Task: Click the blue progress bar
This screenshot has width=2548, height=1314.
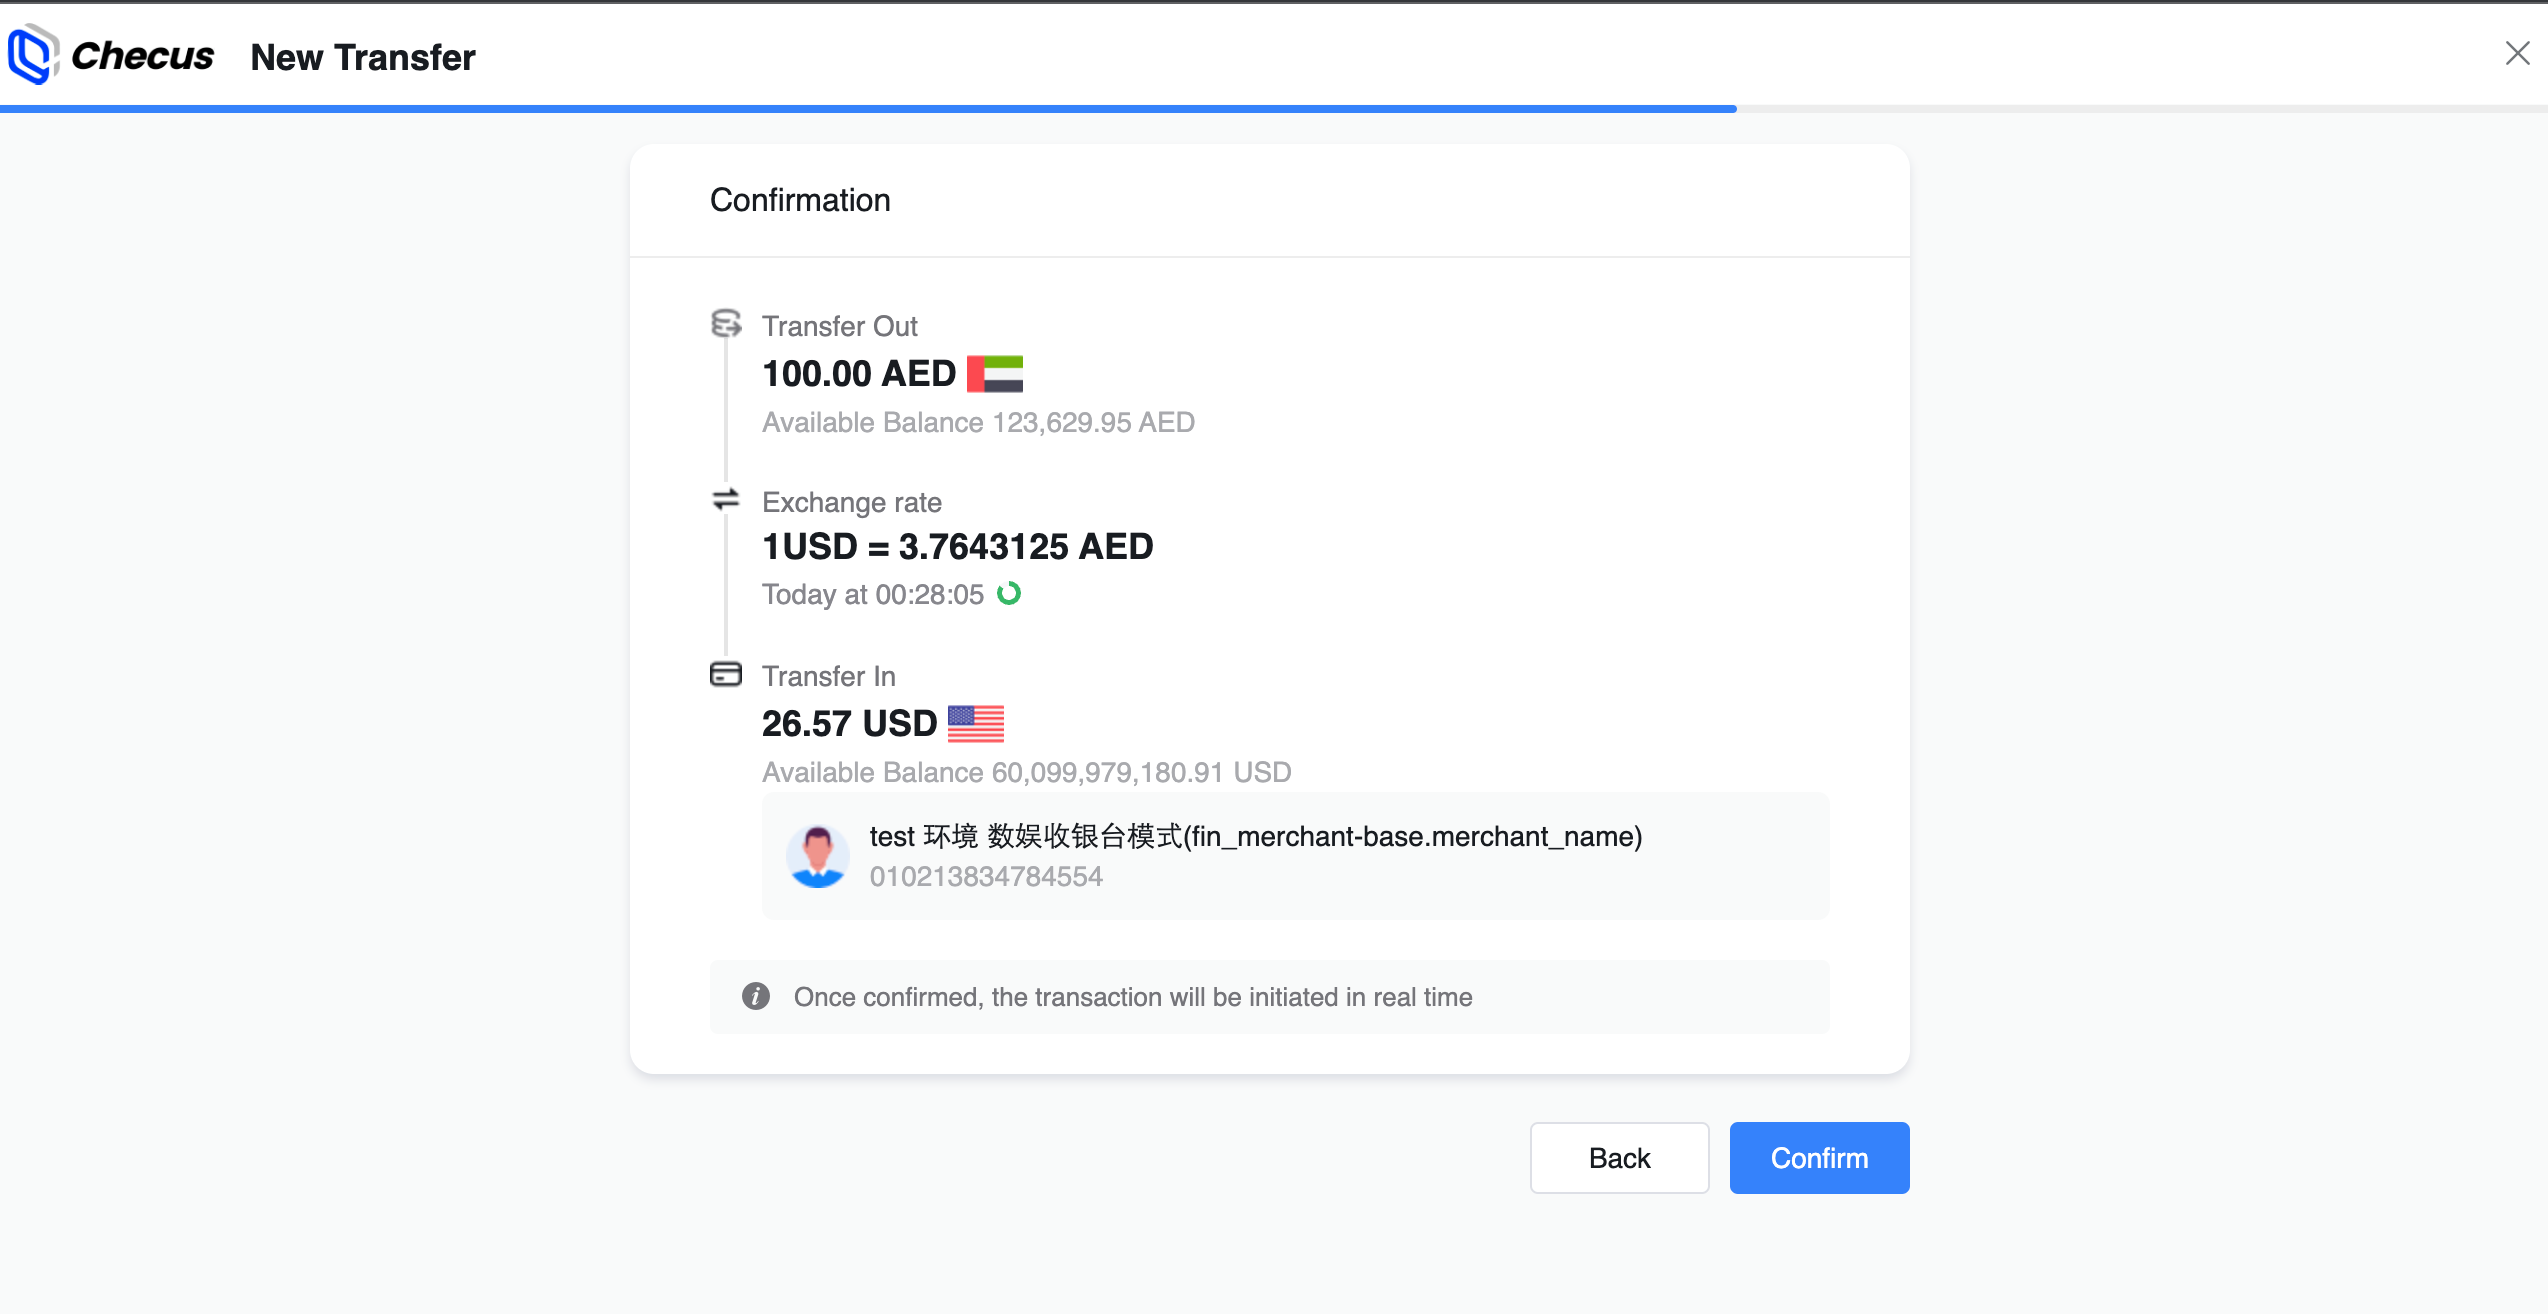Action: point(868,108)
